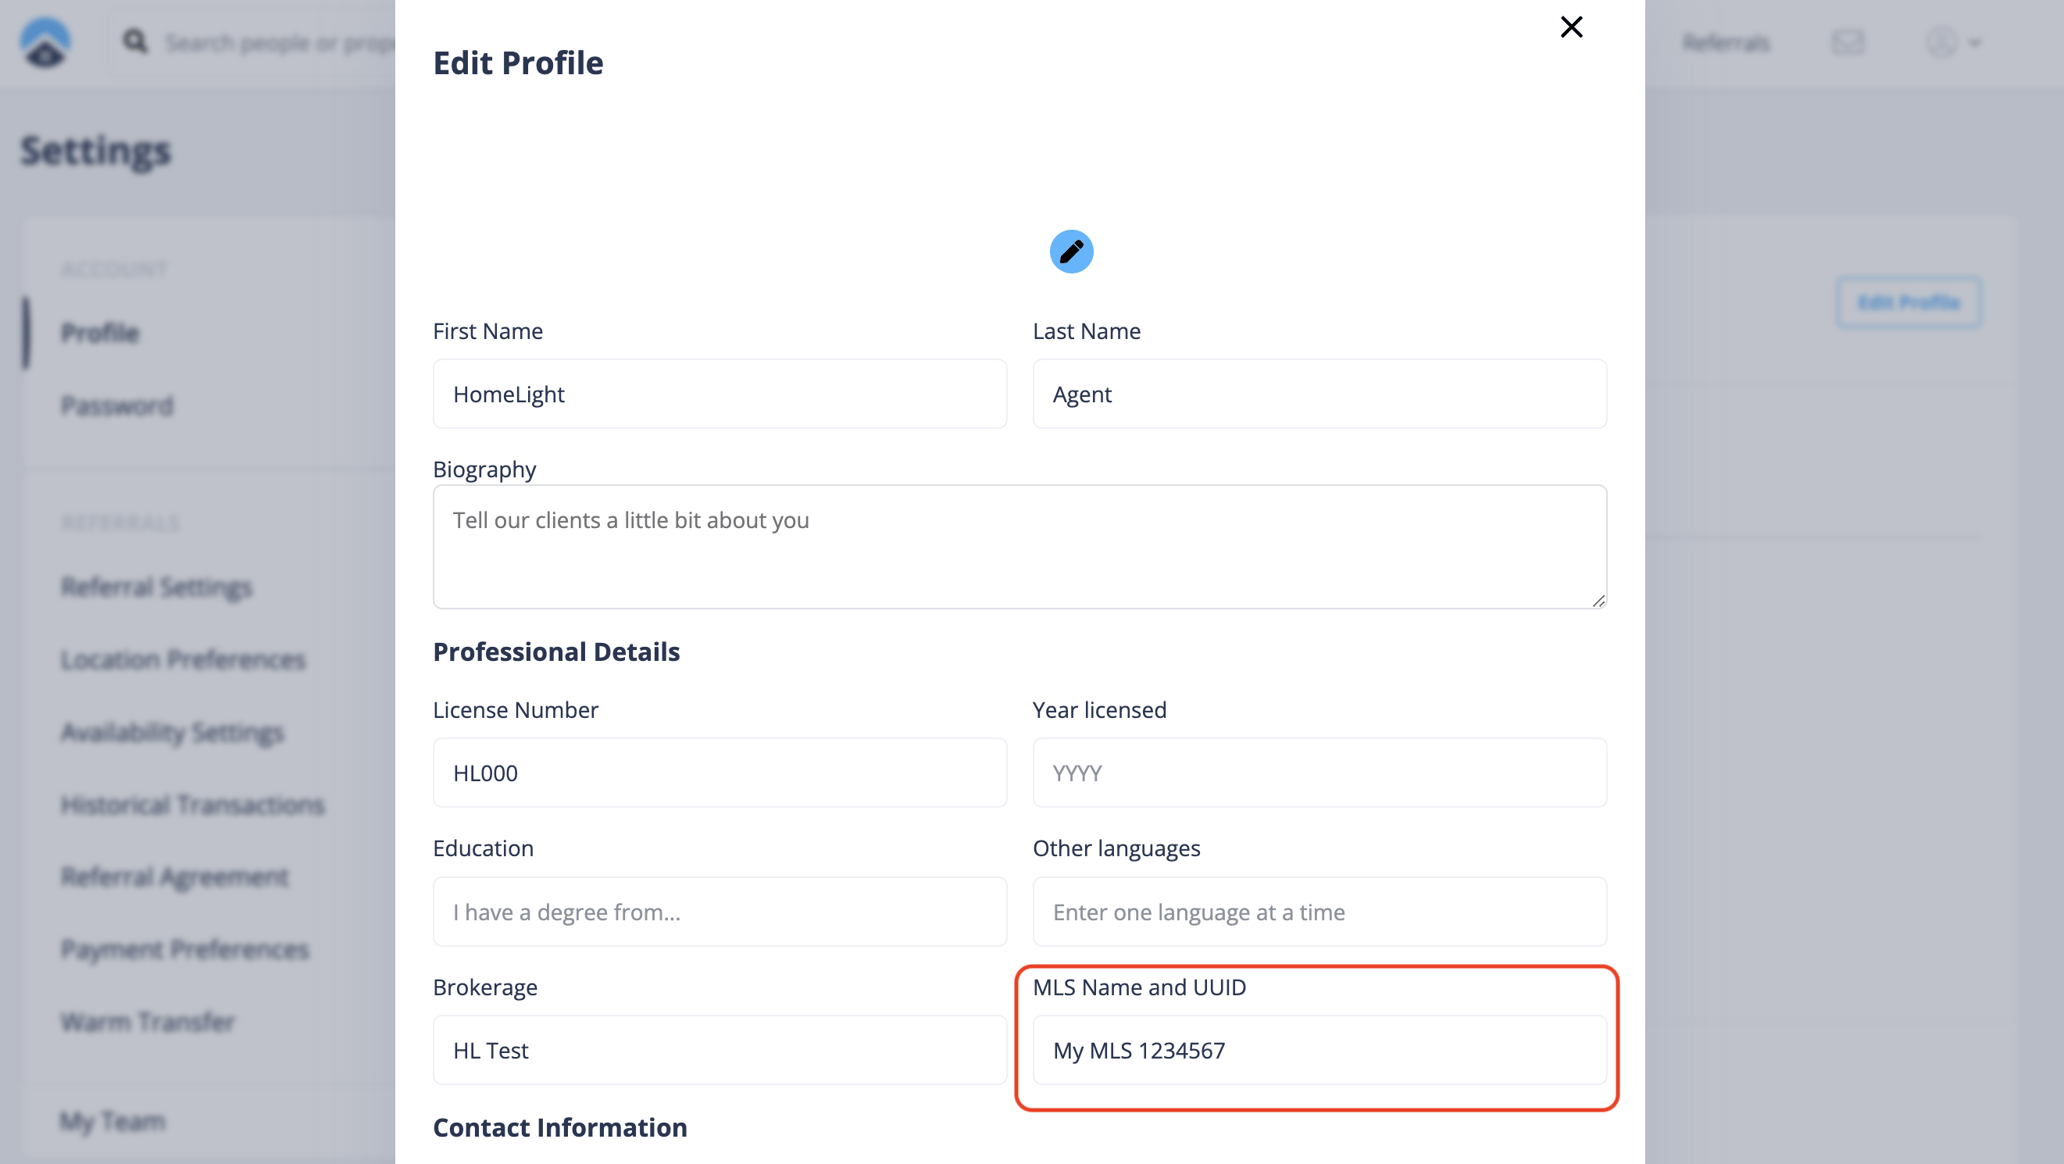Click the search magnifier icon

coord(137,42)
